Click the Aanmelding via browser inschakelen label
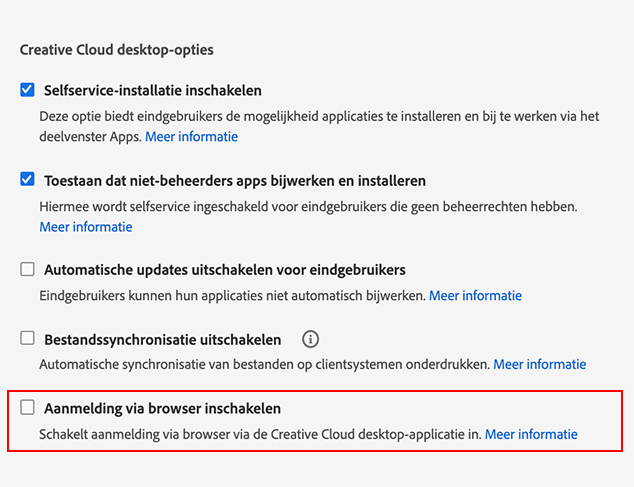 click(162, 408)
